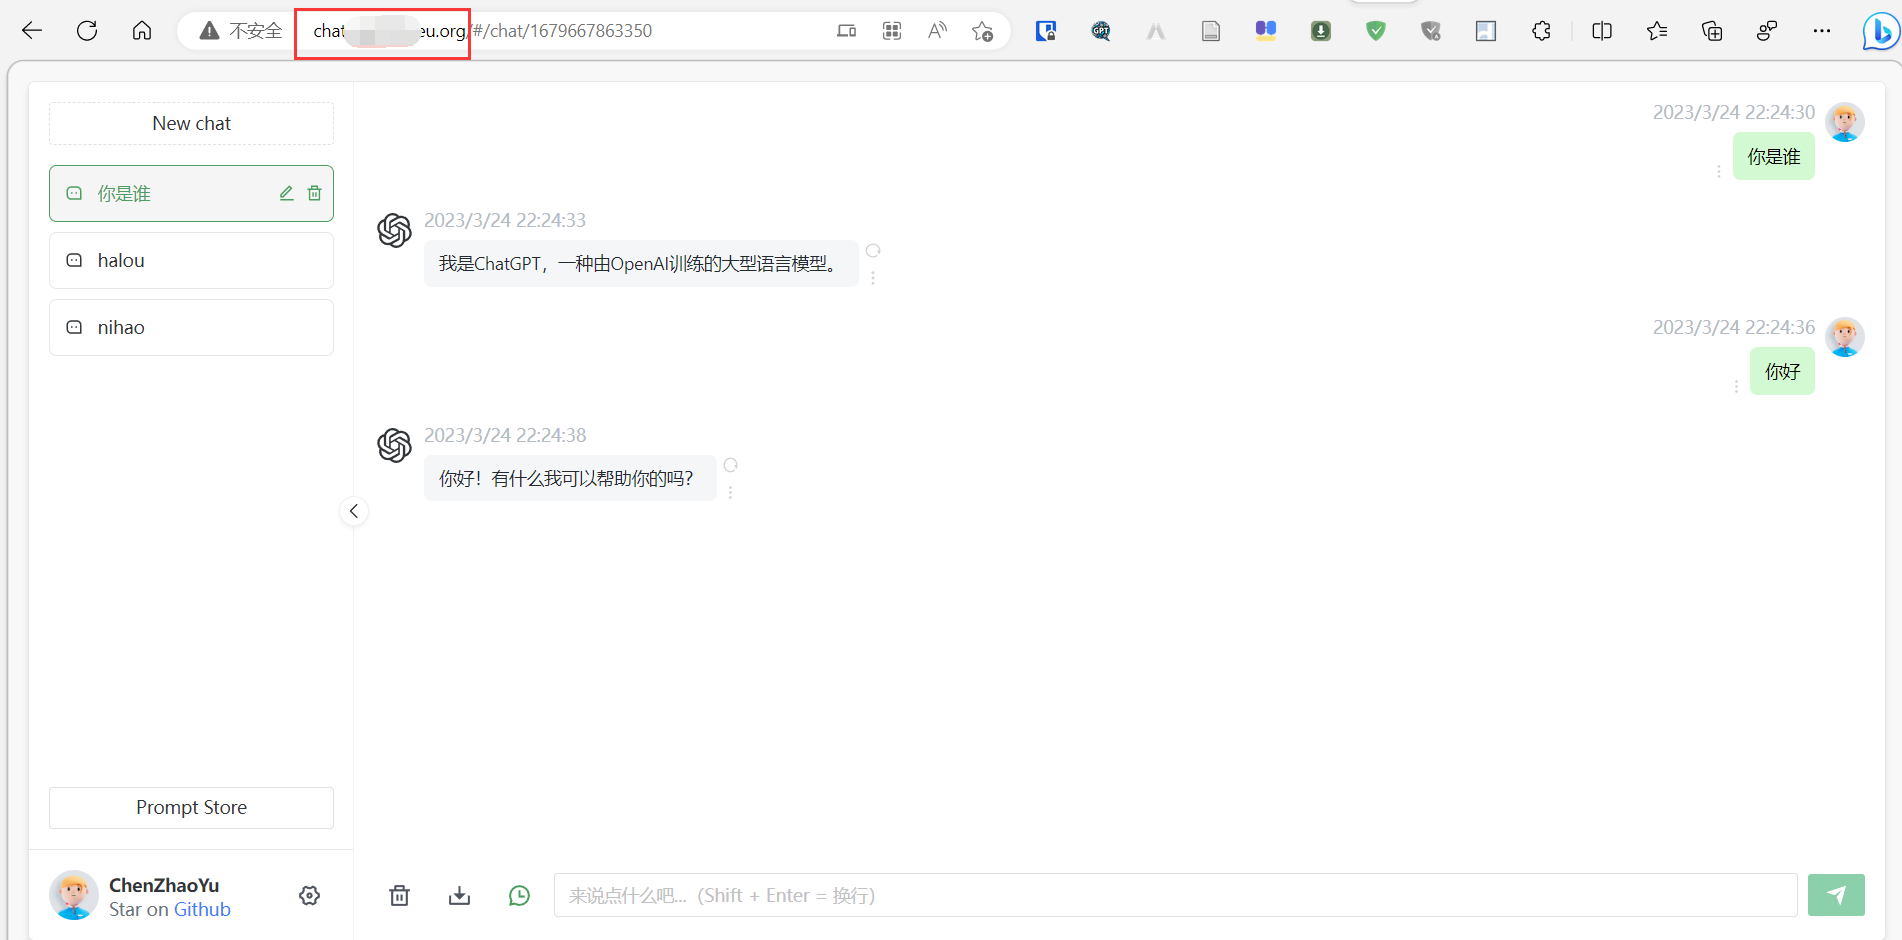Viewport: 1902px width, 940px height.
Task: Click green shield extension icon
Action: click(x=1376, y=31)
